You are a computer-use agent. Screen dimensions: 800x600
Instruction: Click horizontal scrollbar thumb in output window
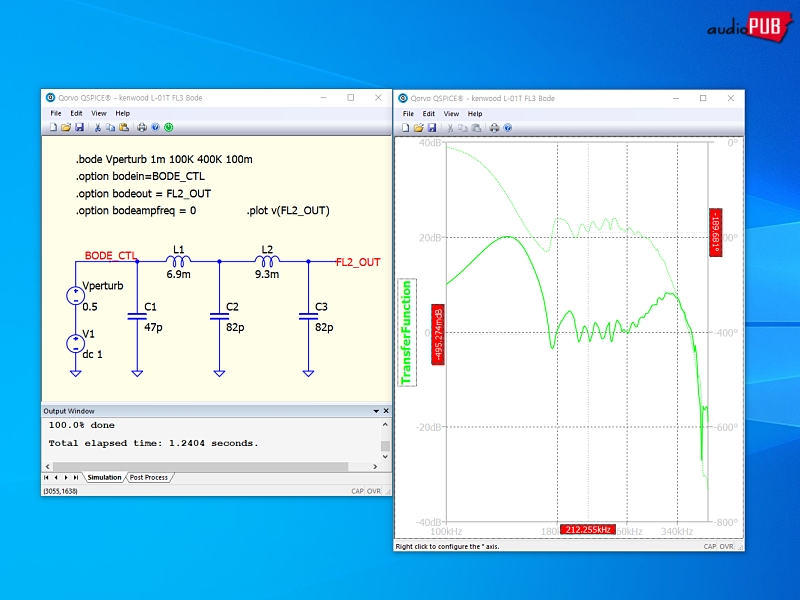[200, 466]
